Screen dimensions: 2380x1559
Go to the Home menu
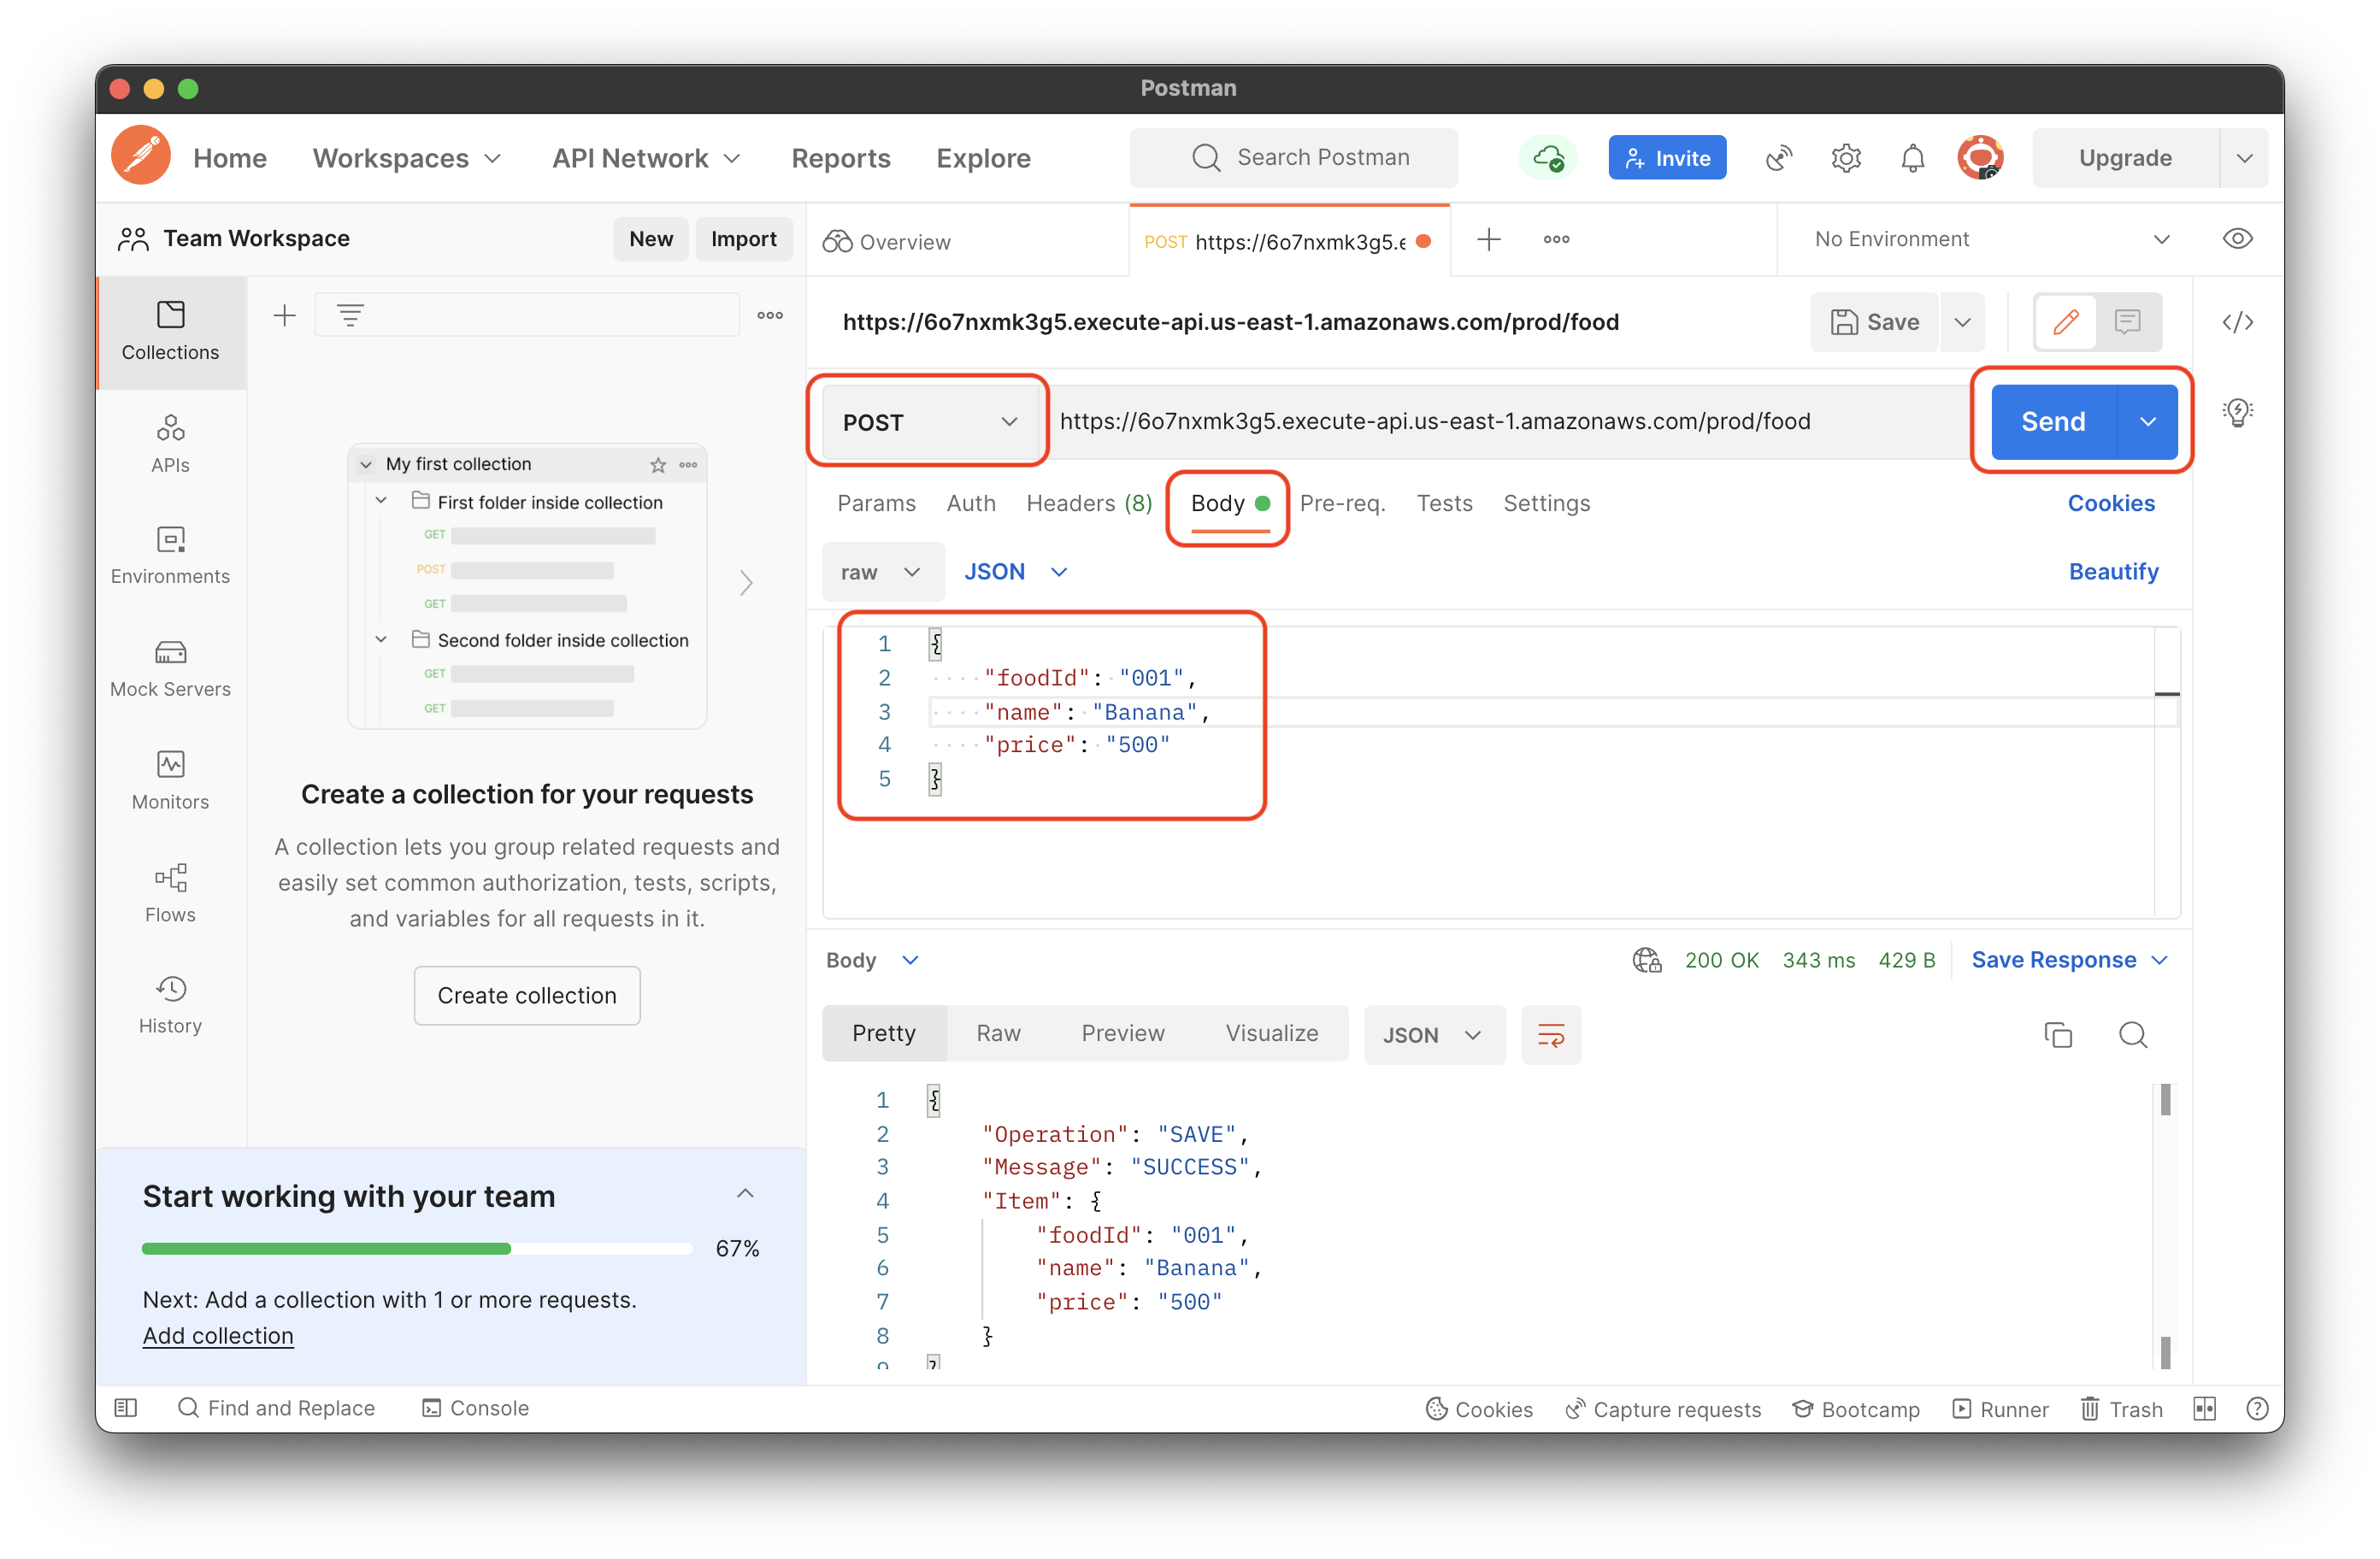tap(230, 158)
